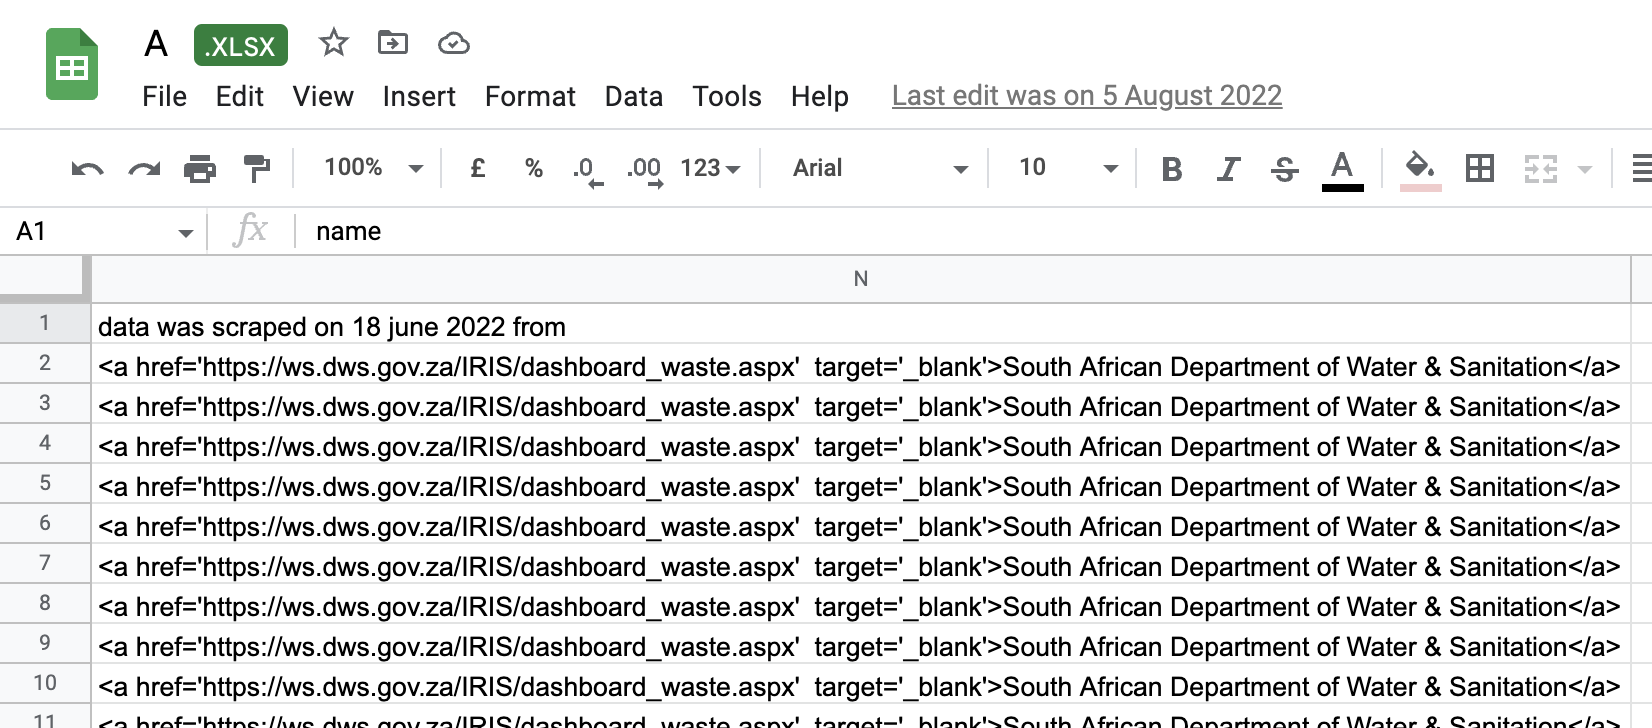
Task: Select row 5 header
Action: pos(44,483)
